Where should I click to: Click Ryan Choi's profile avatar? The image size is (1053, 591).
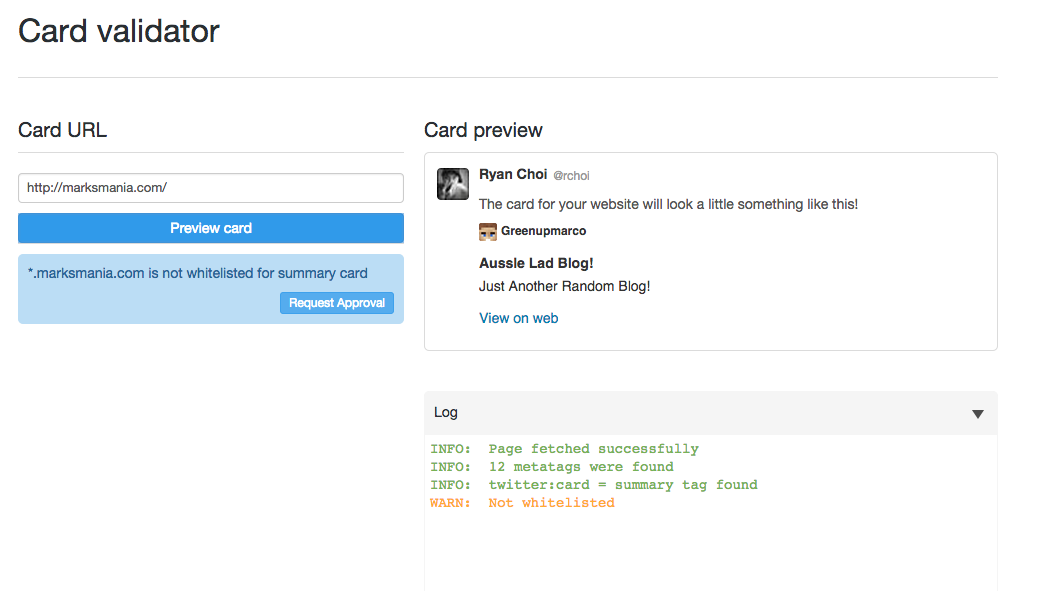click(x=453, y=184)
